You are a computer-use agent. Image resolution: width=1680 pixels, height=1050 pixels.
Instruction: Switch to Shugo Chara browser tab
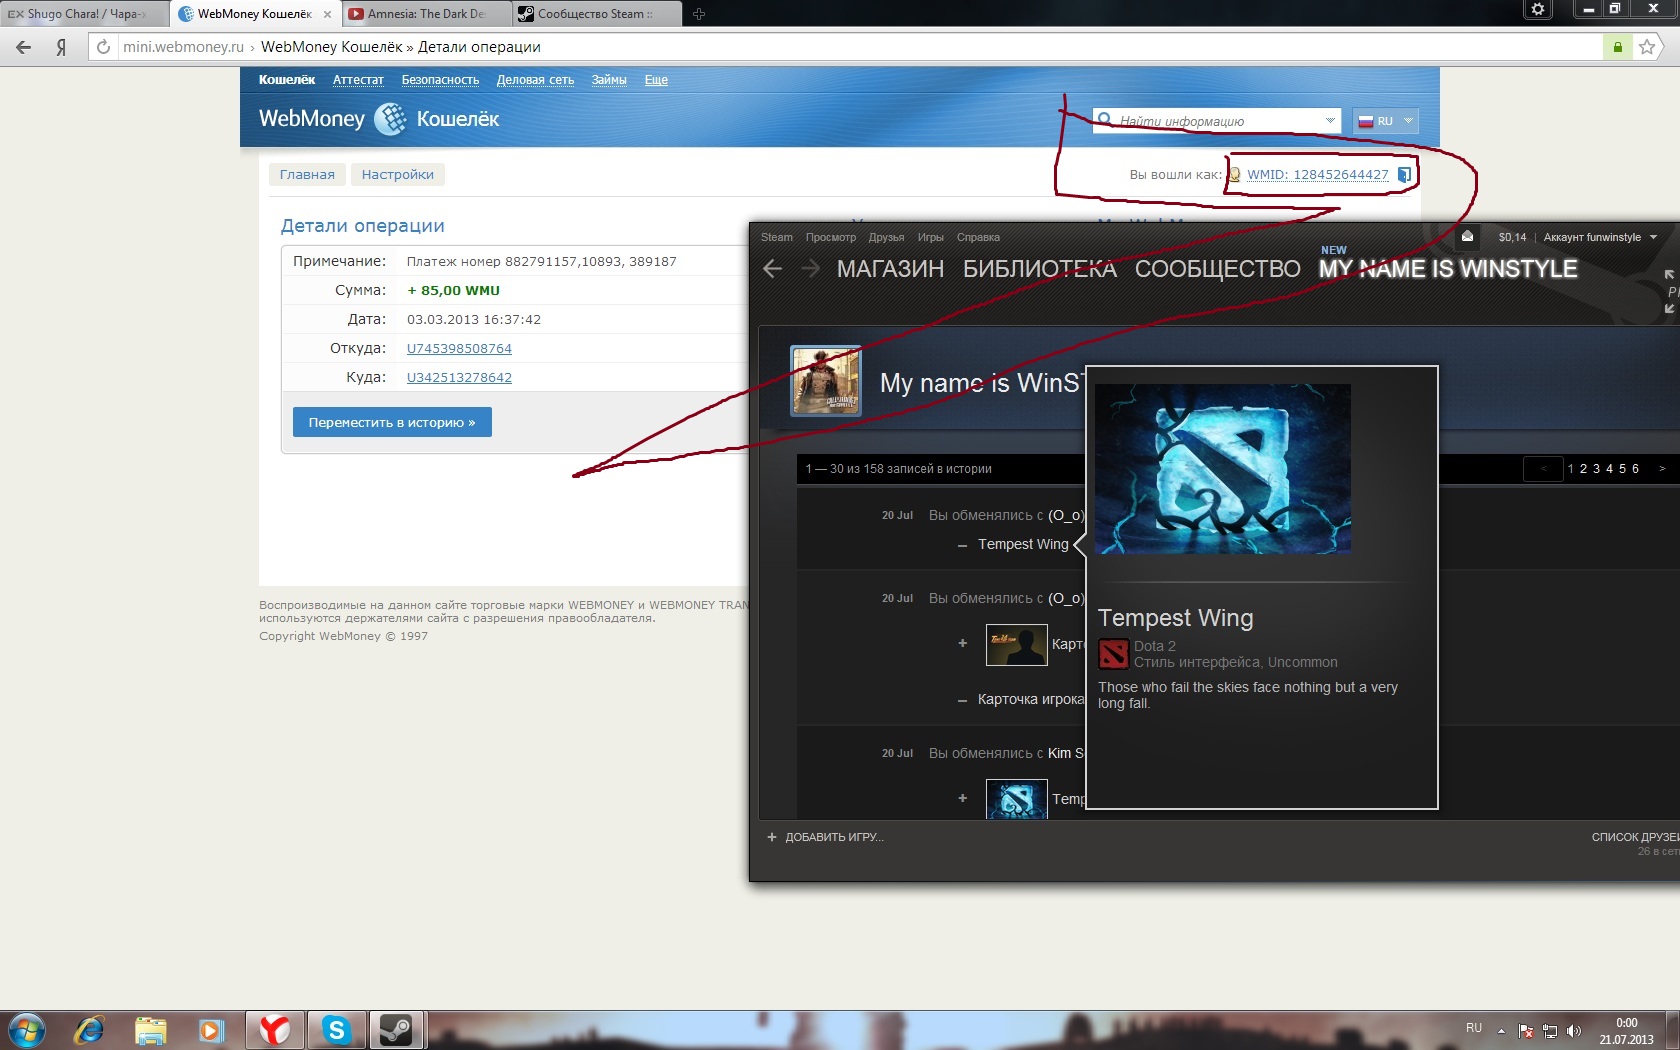point(84,14)
